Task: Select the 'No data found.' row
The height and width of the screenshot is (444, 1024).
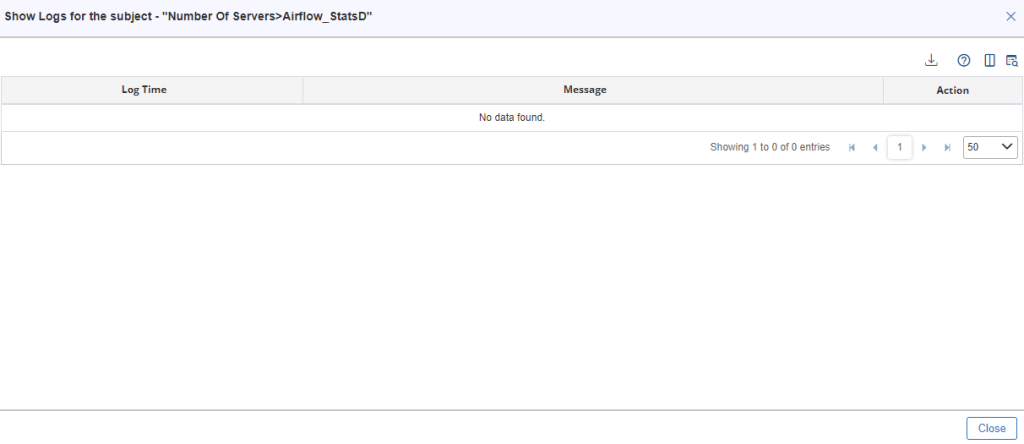Action: (512, 118)
